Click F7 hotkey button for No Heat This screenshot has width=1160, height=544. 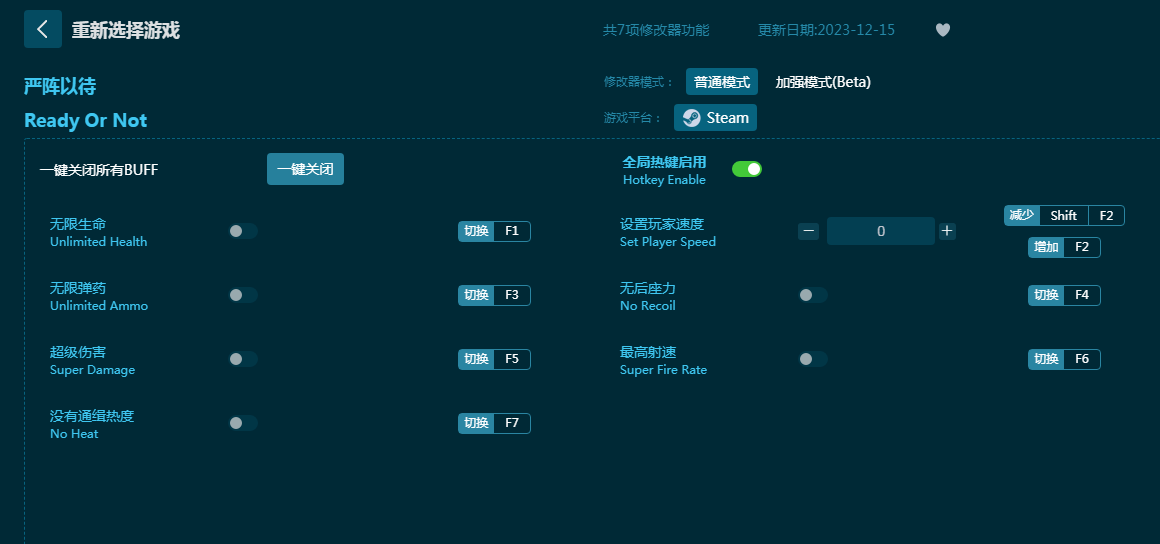coord(494,423)
